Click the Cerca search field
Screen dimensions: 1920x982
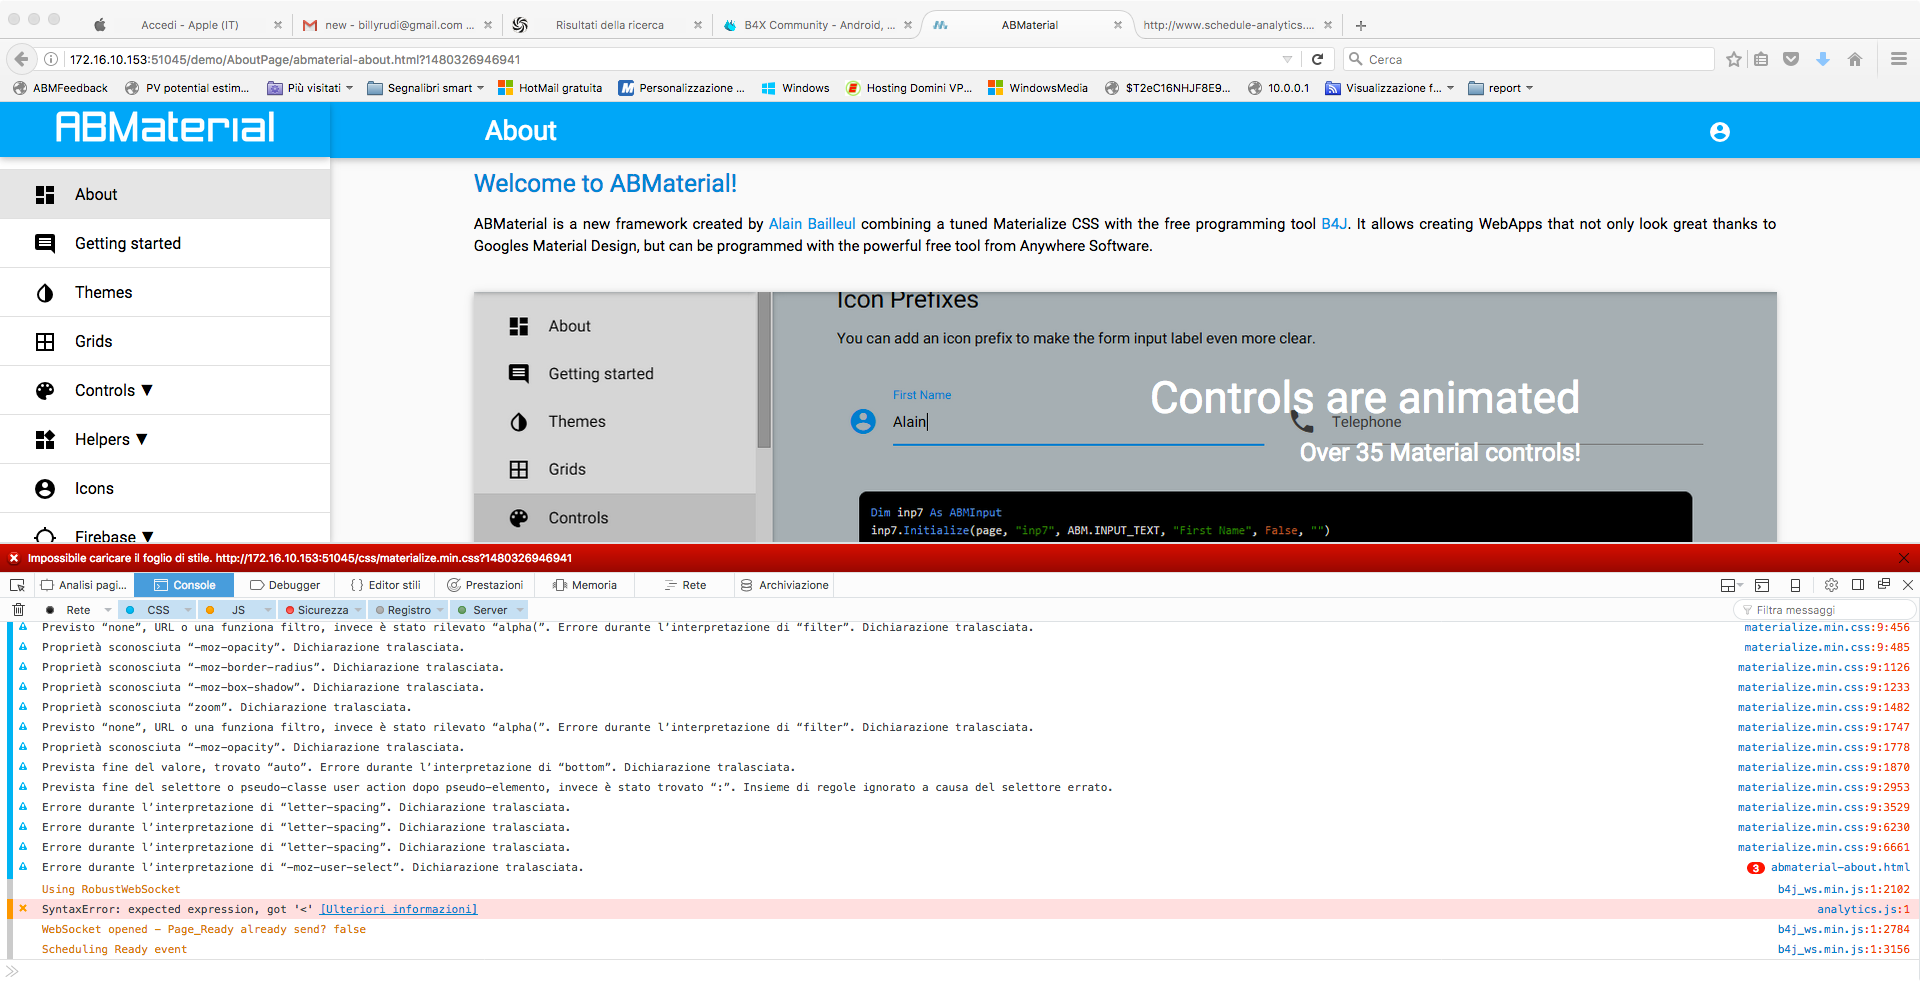click(1529, 59)
